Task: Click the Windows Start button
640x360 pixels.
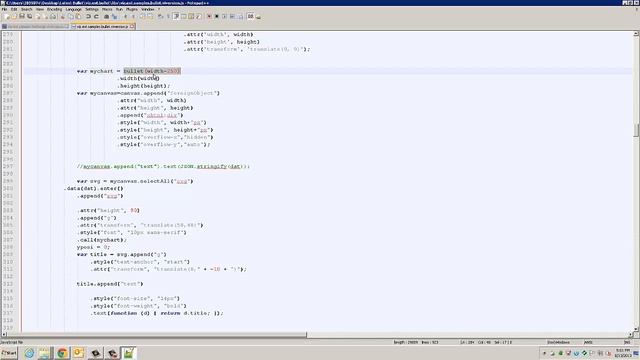Action: click(9, 353)
